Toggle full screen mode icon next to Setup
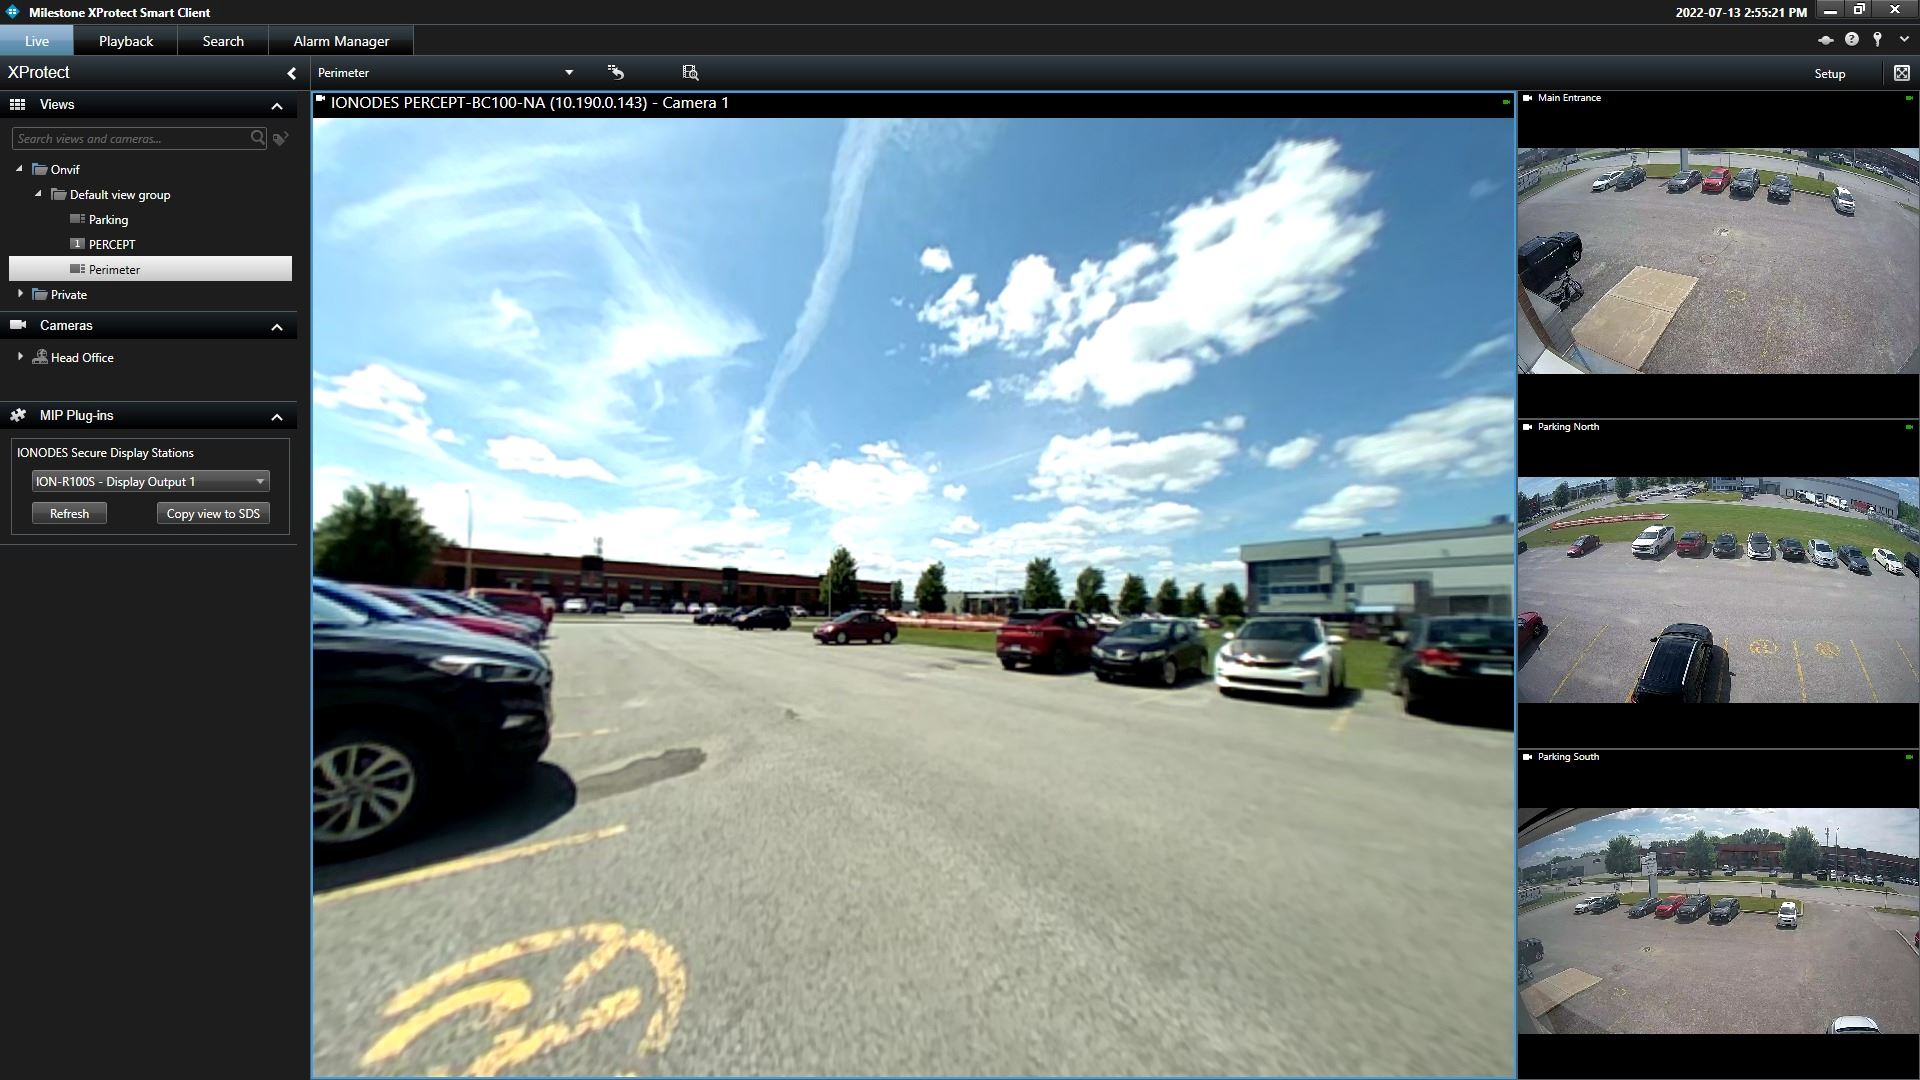The height and width of the screenshot is (1080, 1920). tap(1902, 73)
